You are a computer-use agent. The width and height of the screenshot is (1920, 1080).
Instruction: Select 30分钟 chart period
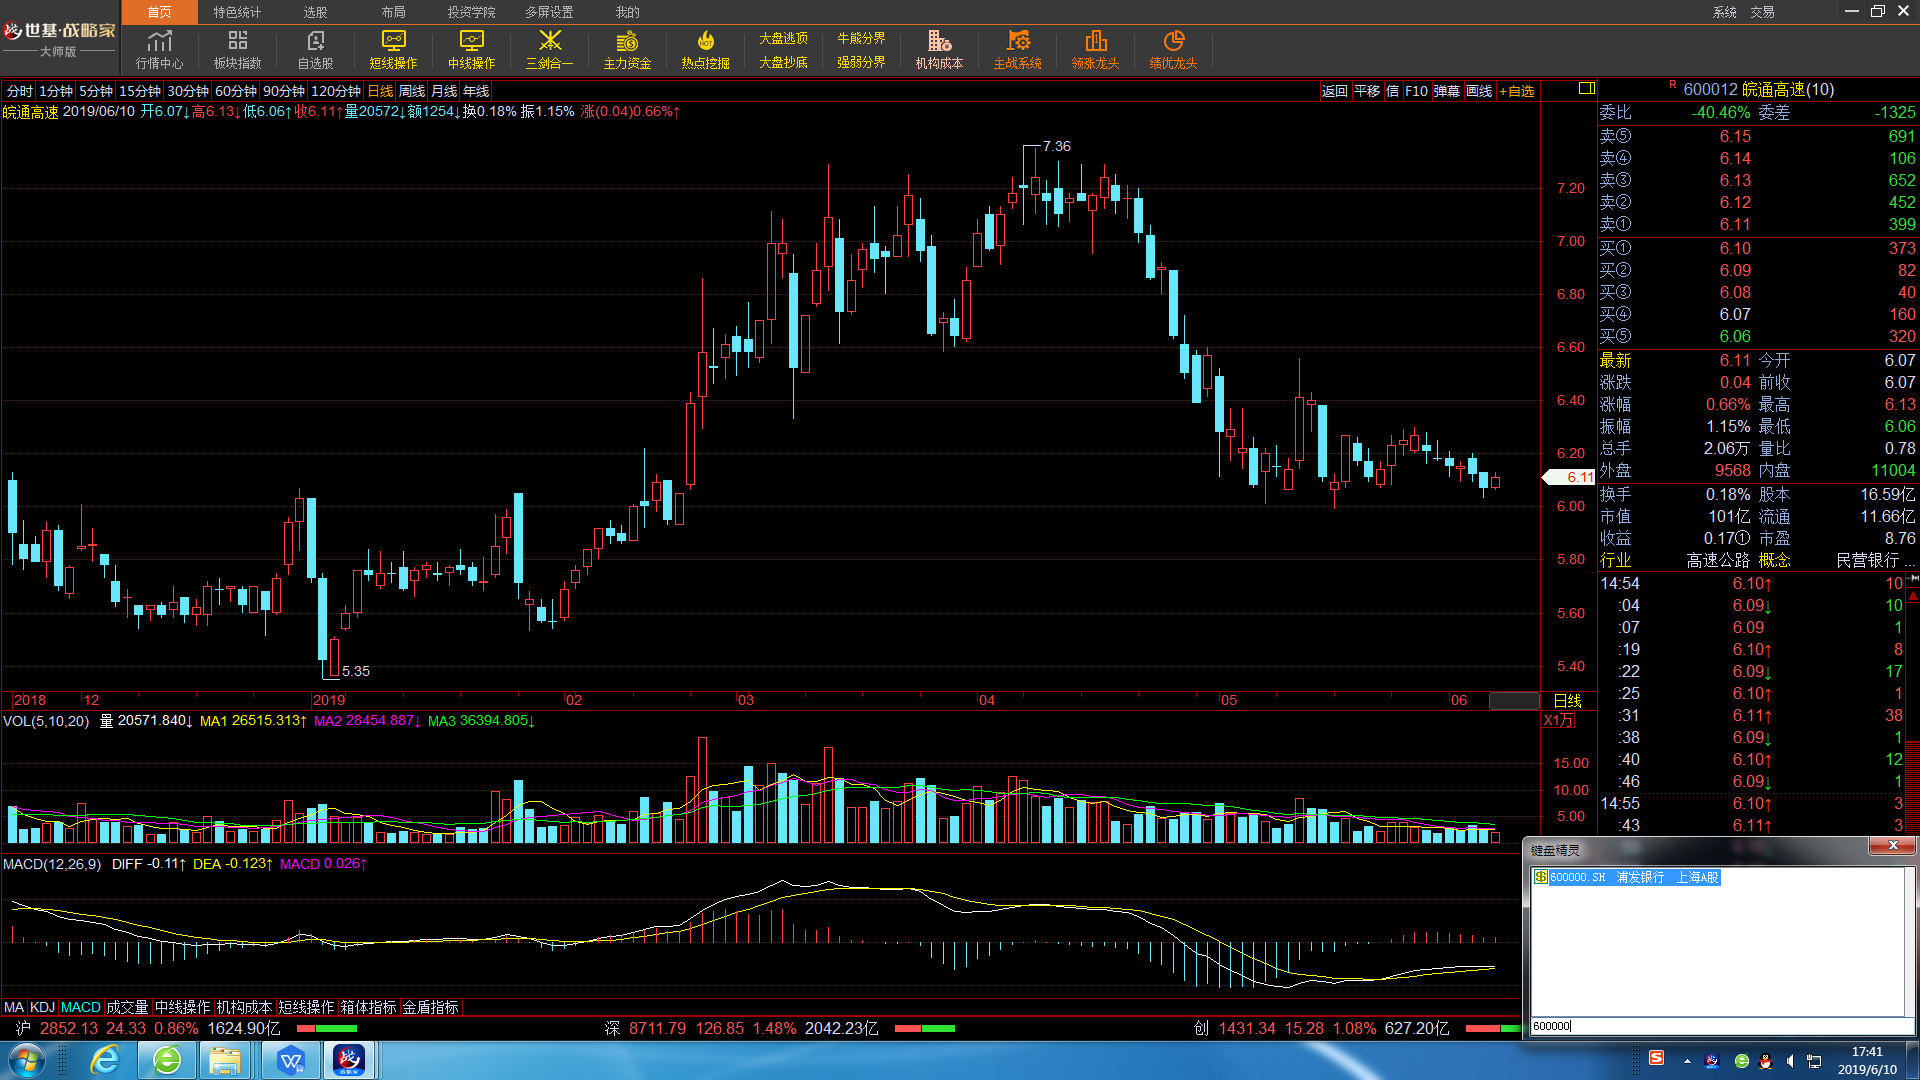coord(188,91)
